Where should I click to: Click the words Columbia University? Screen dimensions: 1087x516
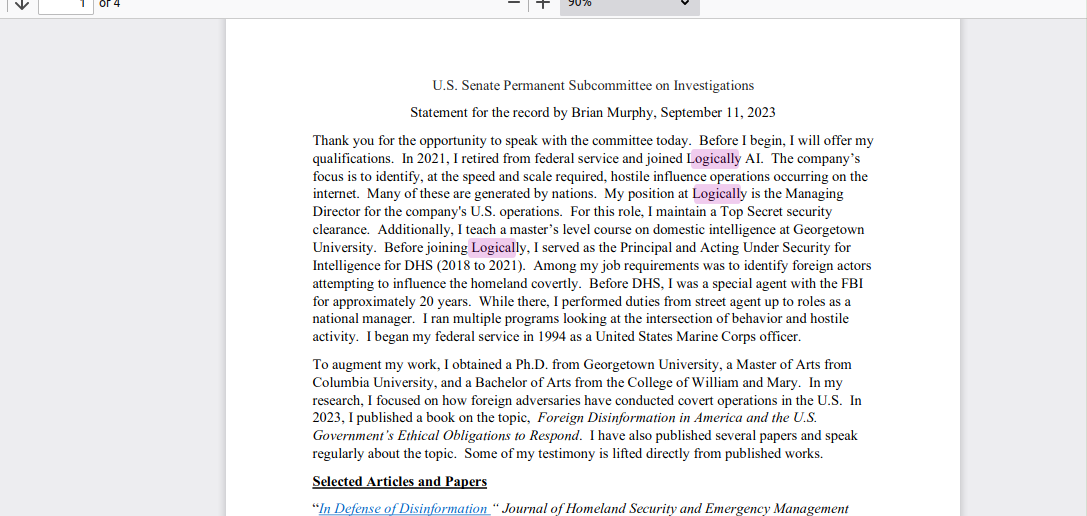coord(374,382)
